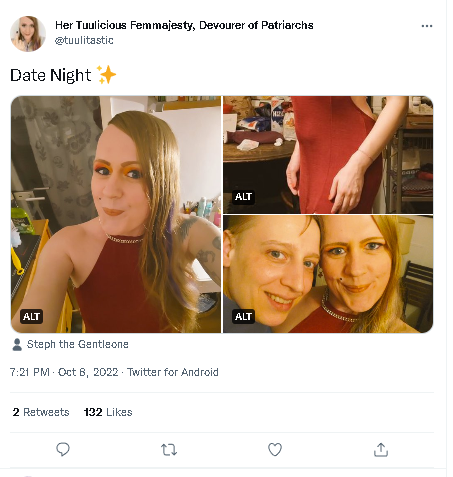Open the share upload icon
Screen dimensions: 453x477
pyautogui.click(x=381, y=449)
